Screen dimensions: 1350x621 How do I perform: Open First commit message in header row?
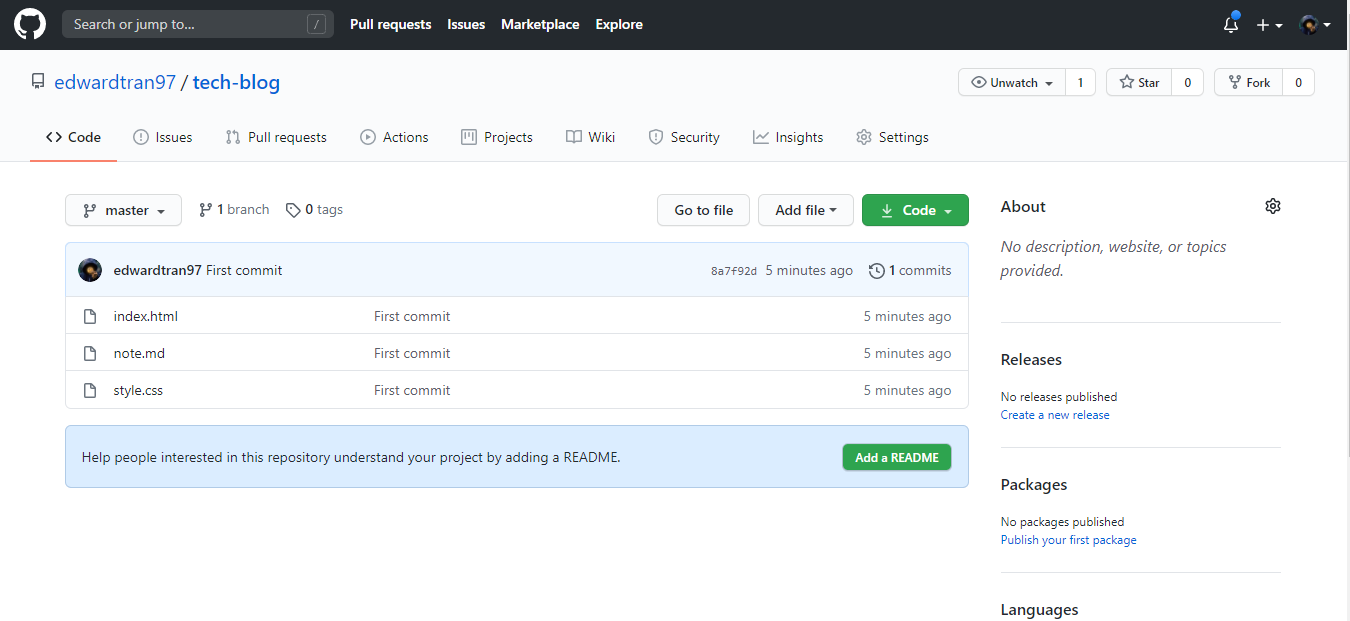tap(244, 270)
